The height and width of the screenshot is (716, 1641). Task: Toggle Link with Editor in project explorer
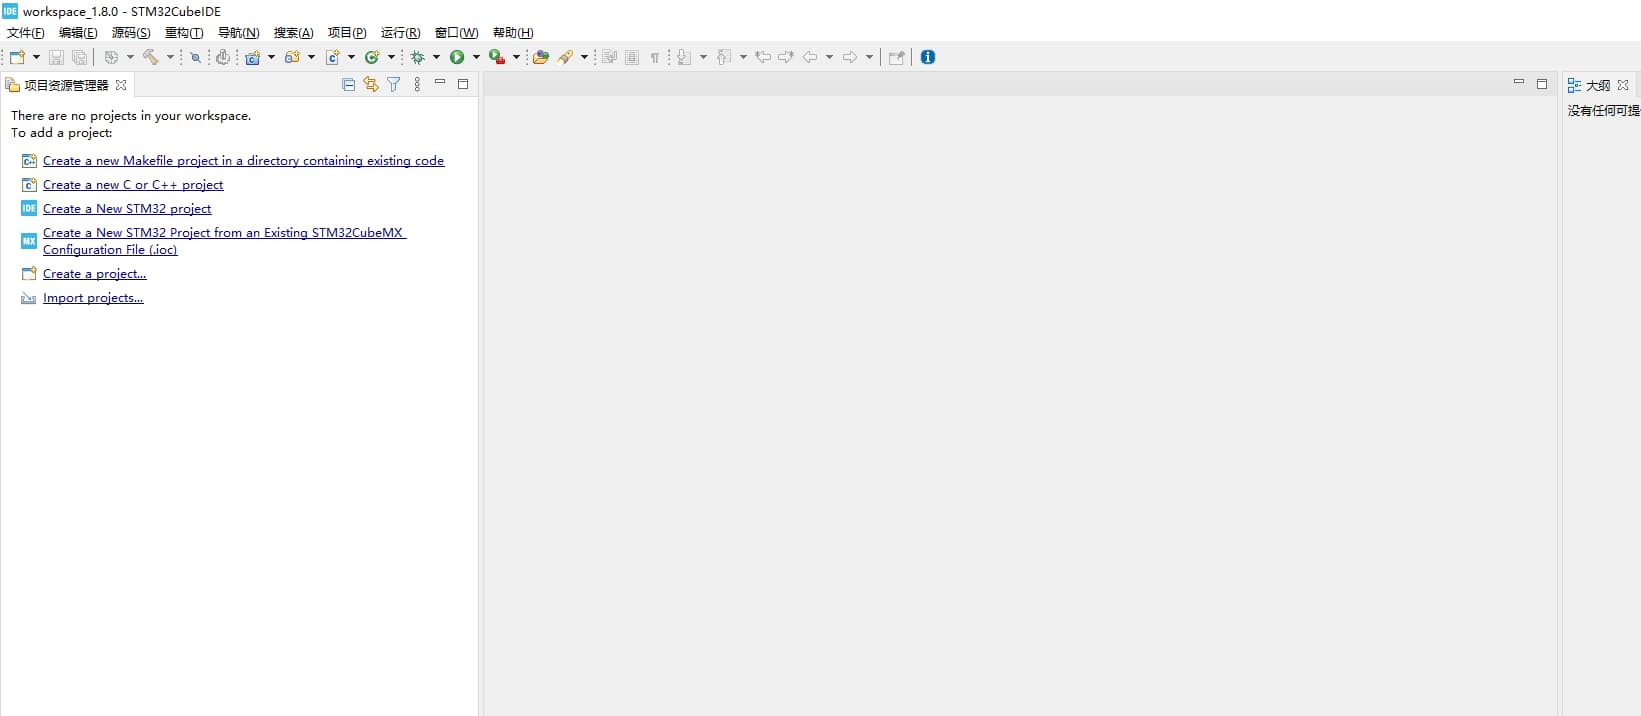pos(371,85)
